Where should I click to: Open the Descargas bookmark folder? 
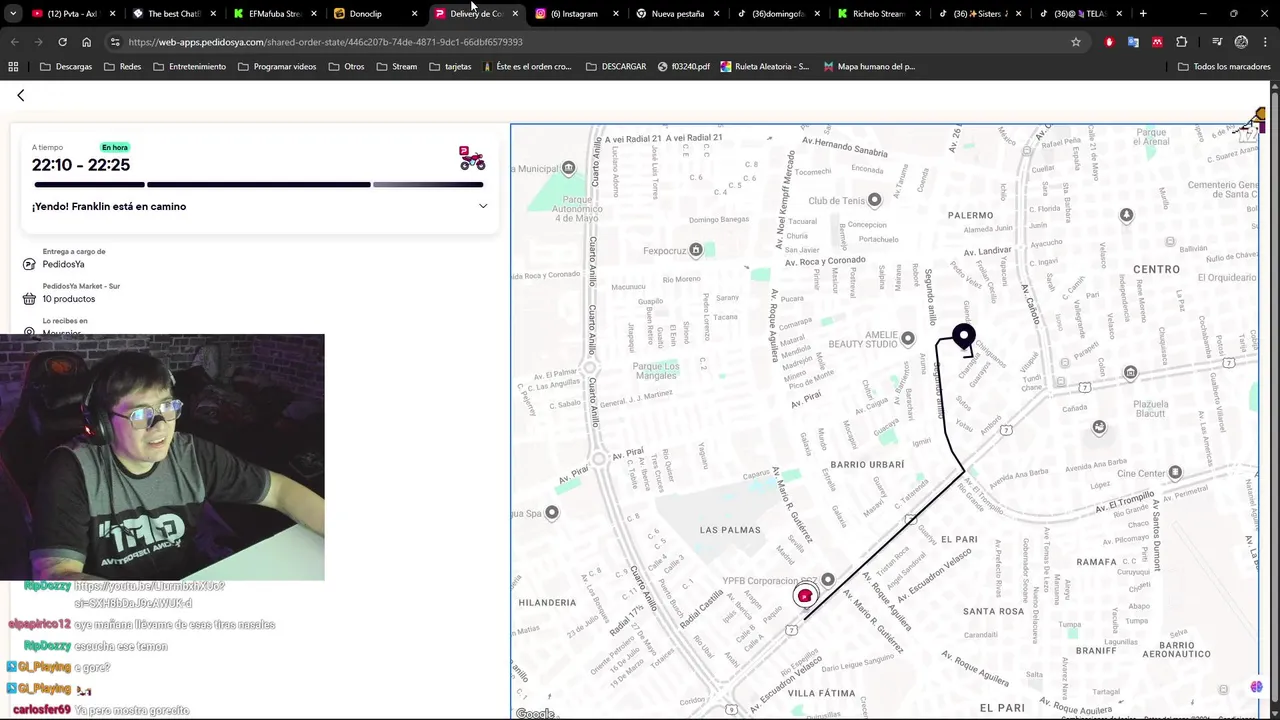(66, 67)
